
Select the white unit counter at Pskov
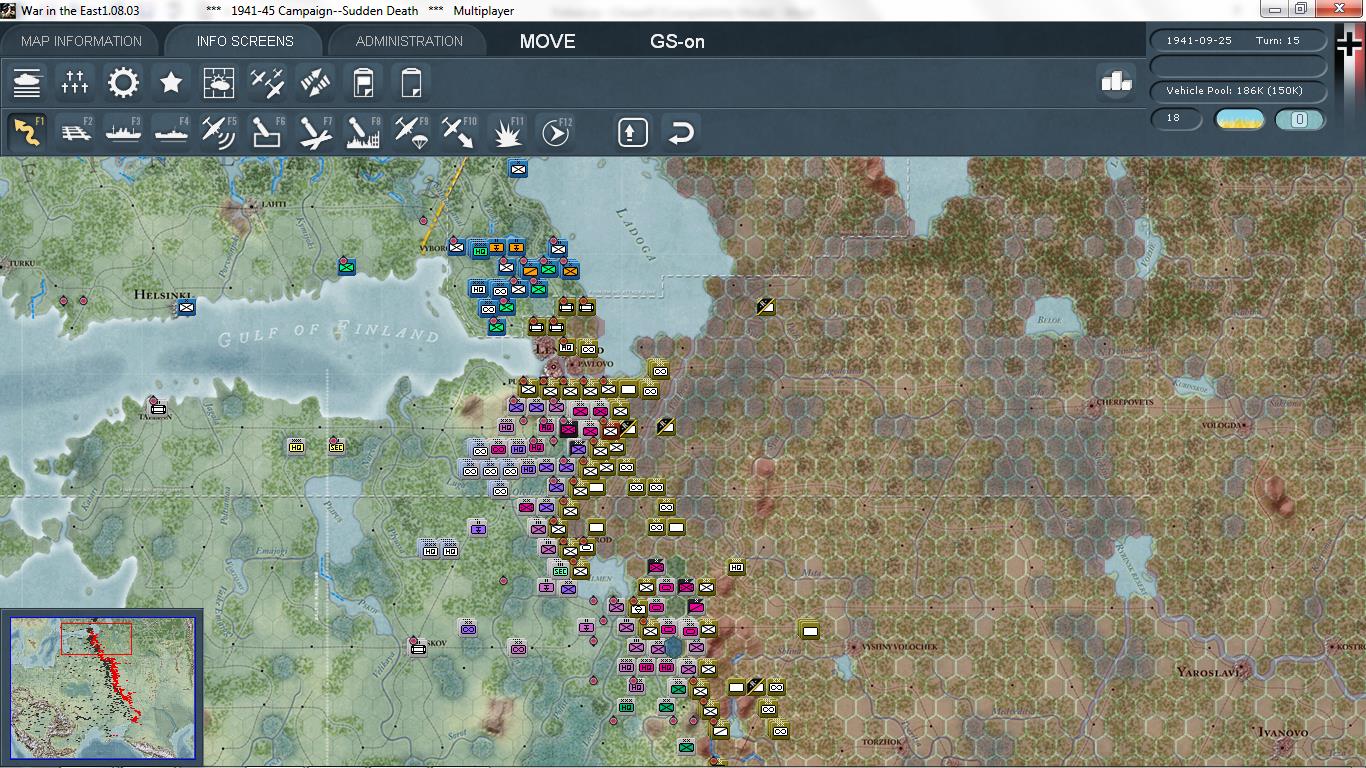pos(419,647)
